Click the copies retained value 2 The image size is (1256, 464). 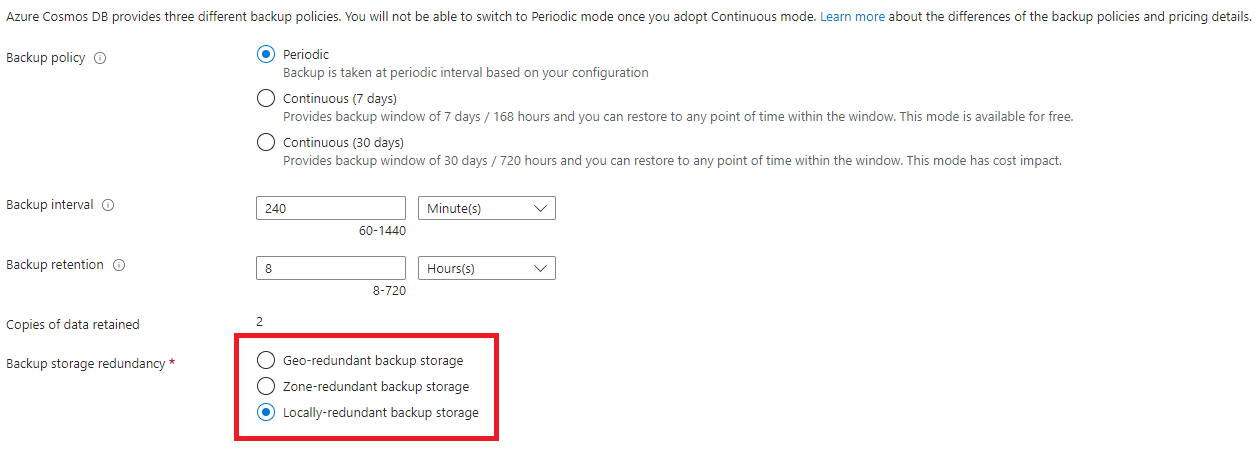pos(260,321)
